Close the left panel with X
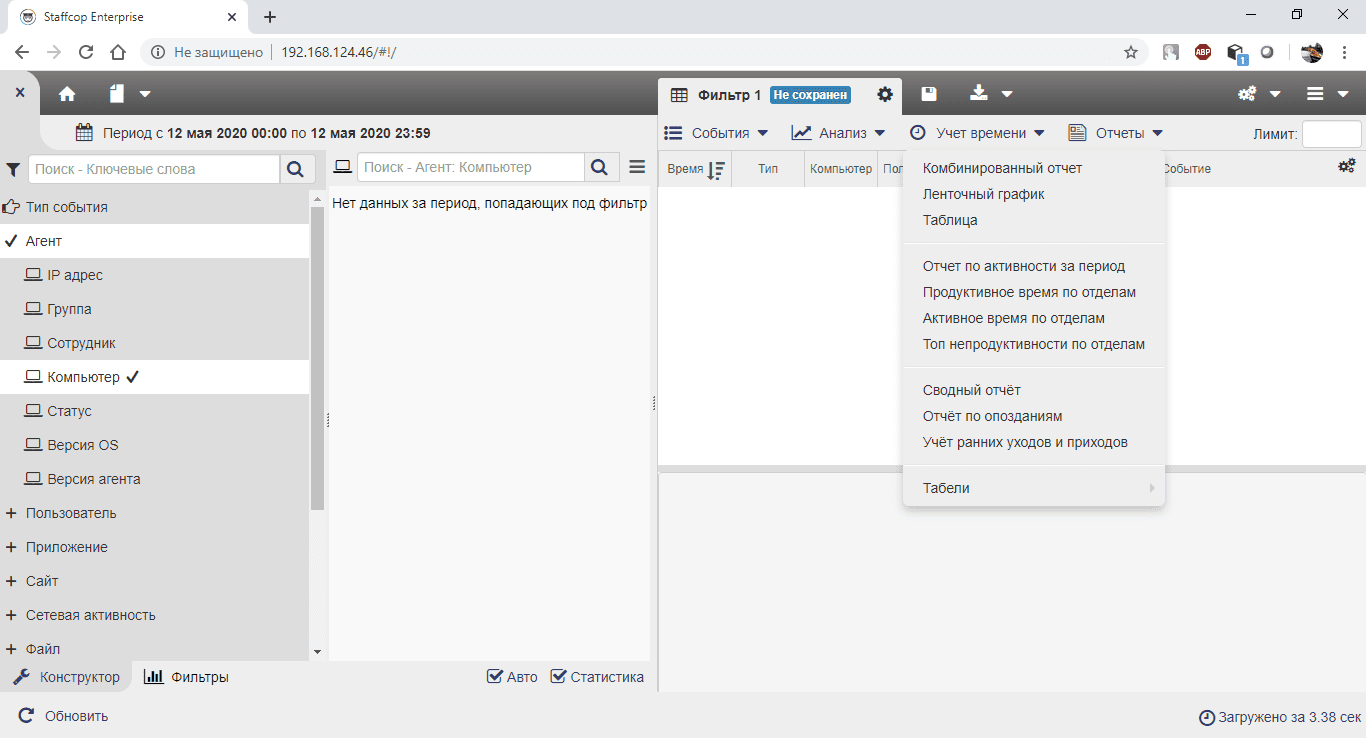 click(x=20, y=92)
